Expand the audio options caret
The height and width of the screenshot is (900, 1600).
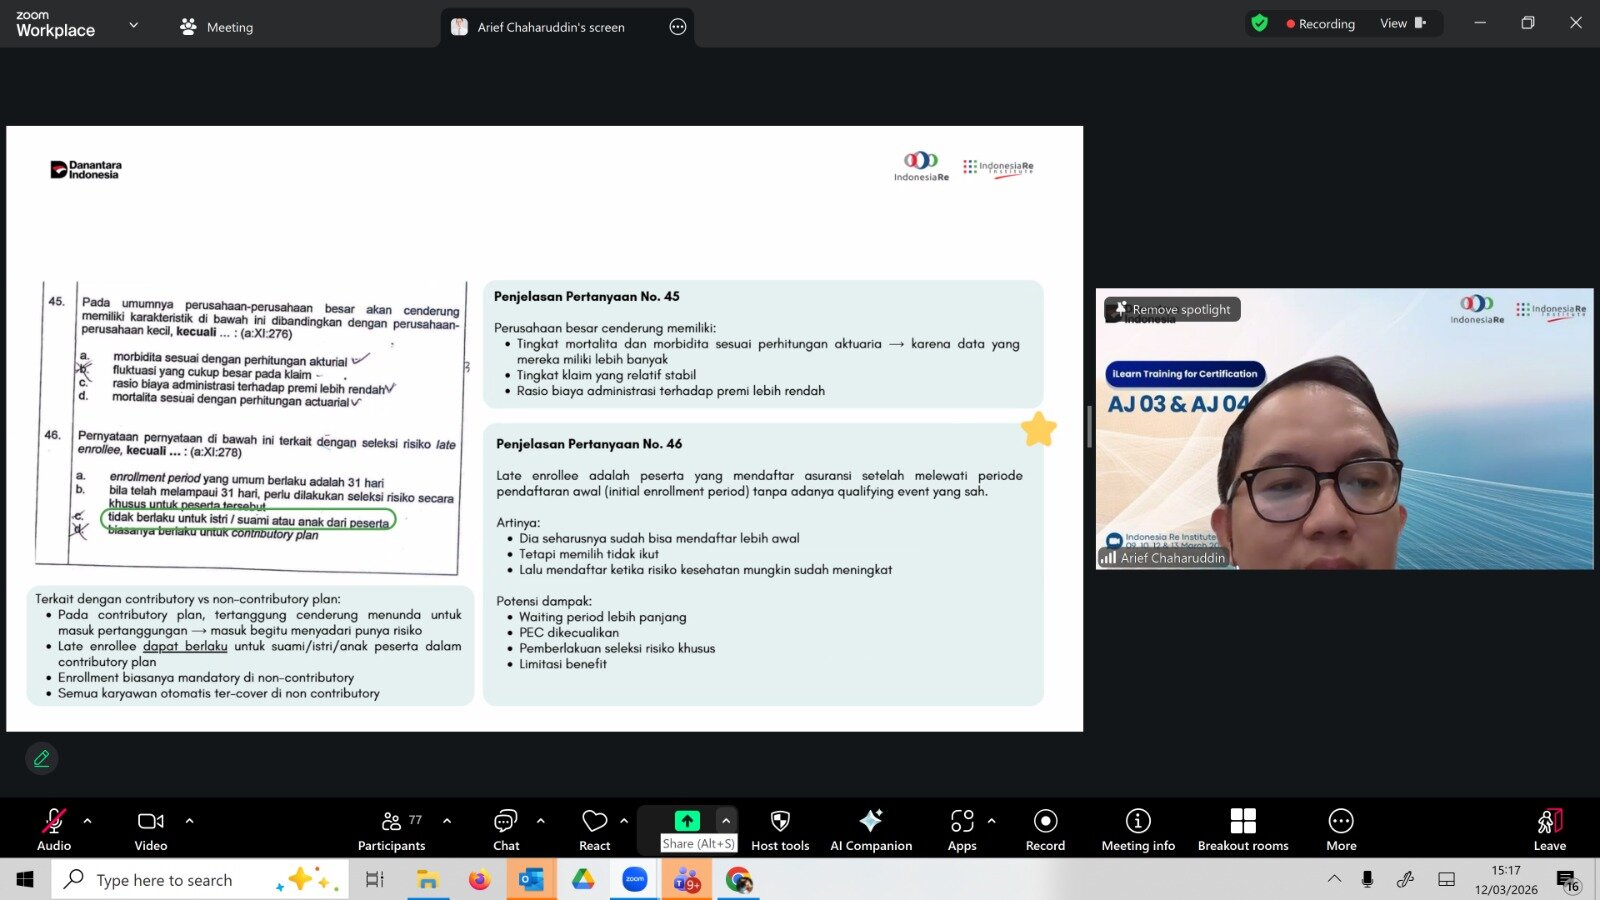click(88, 821)
